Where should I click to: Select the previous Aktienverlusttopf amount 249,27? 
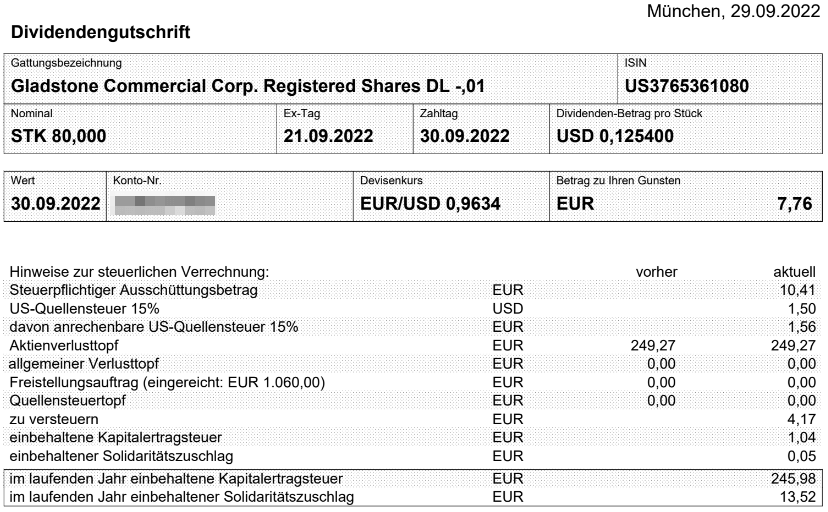(x=653, y=345)
